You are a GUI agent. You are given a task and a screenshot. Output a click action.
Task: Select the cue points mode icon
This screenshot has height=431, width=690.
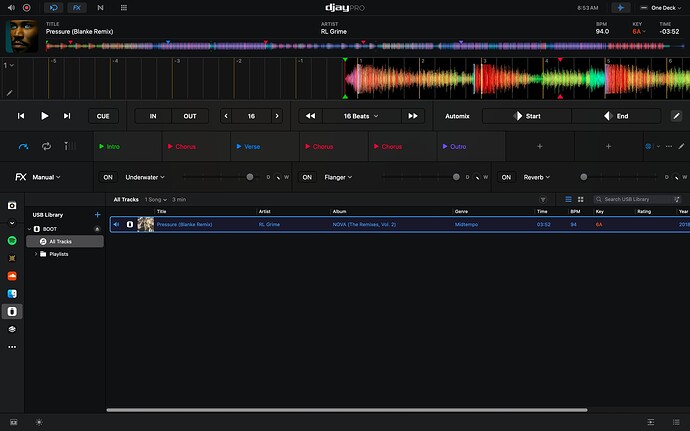pos(23,146)
